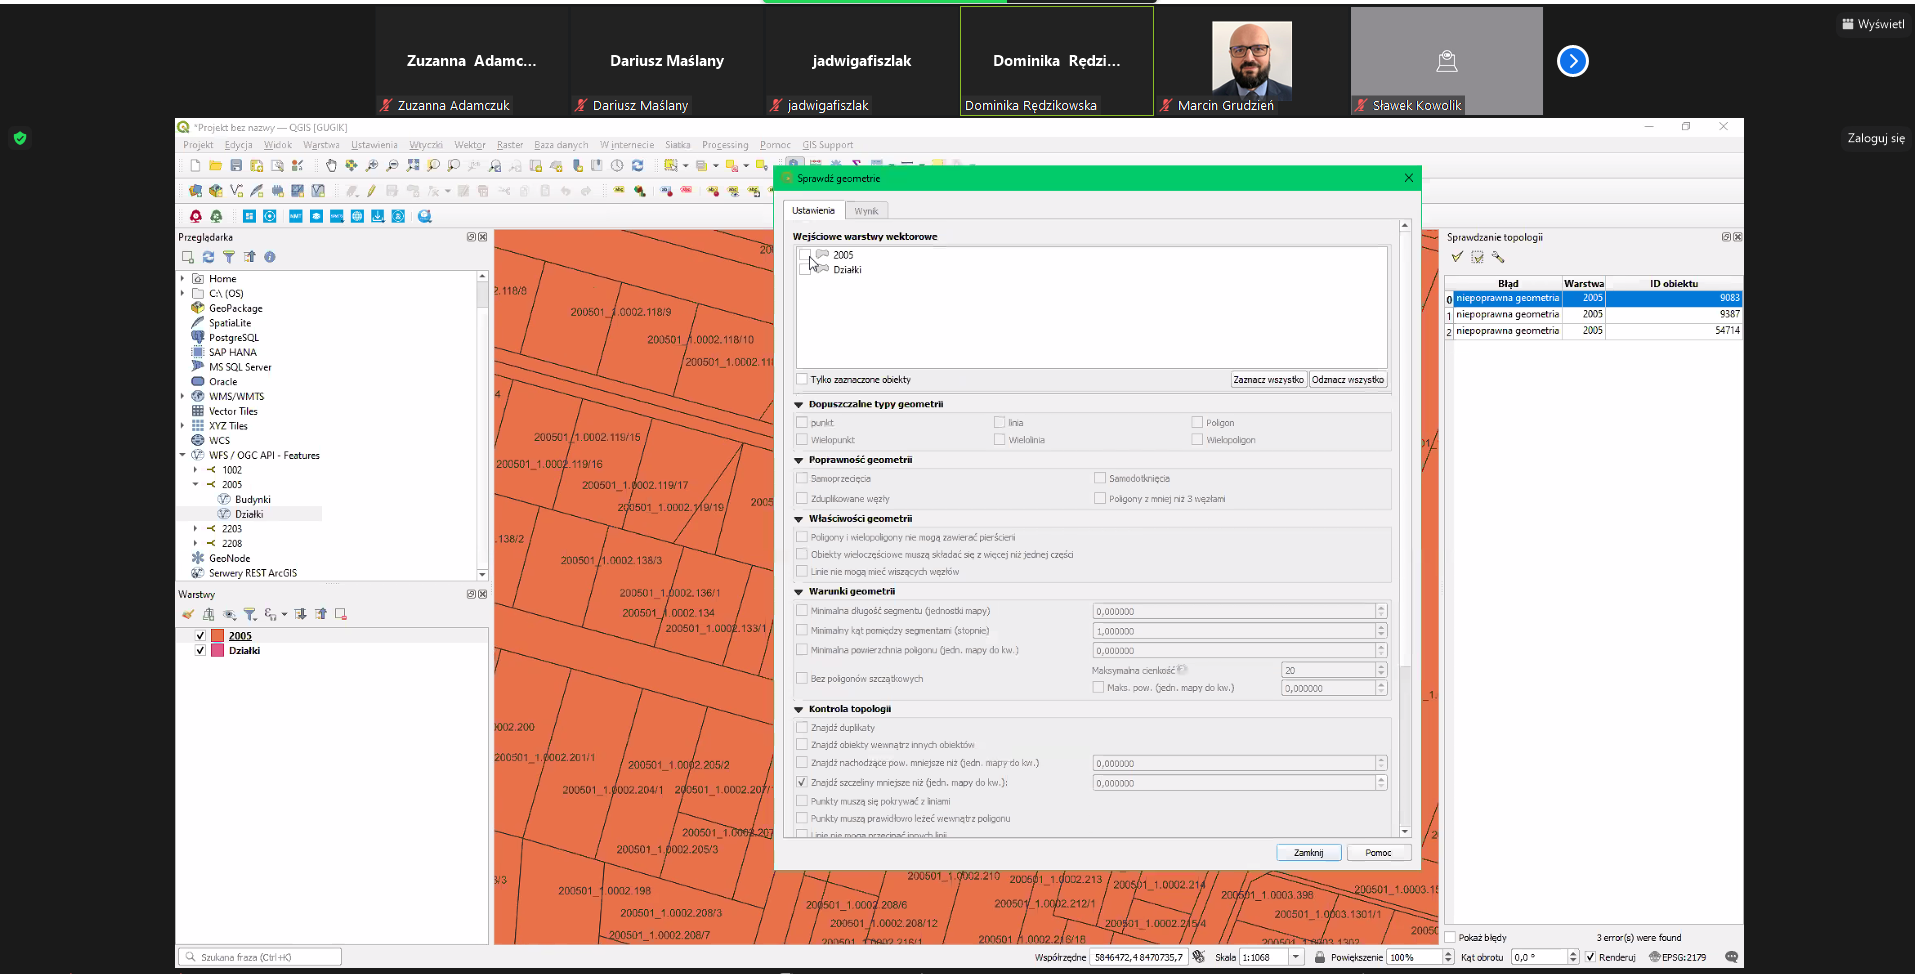Select the Pan Map hand tool

(x=331, y=166)
